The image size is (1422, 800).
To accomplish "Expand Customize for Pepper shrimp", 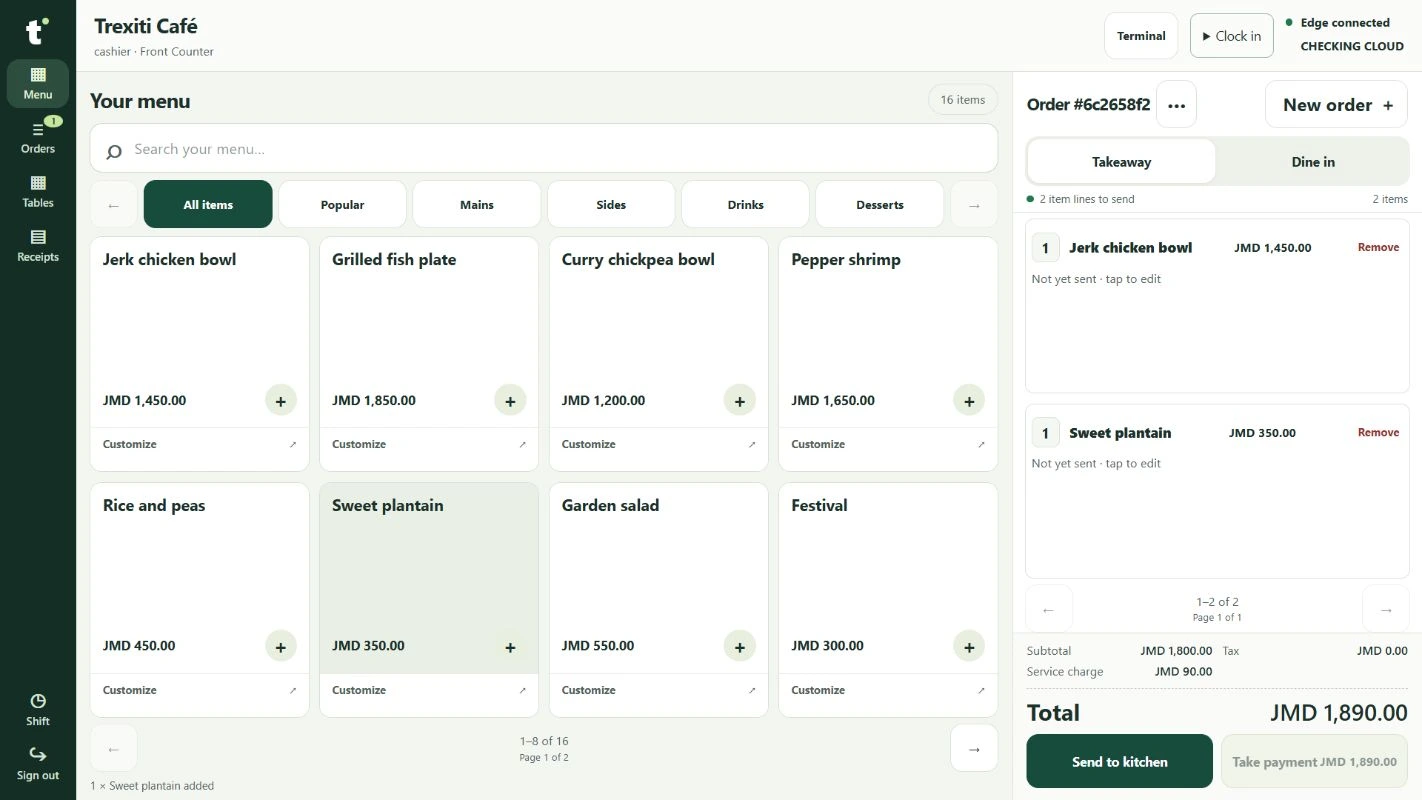I will pyautogui.click(x=888, y=444).
